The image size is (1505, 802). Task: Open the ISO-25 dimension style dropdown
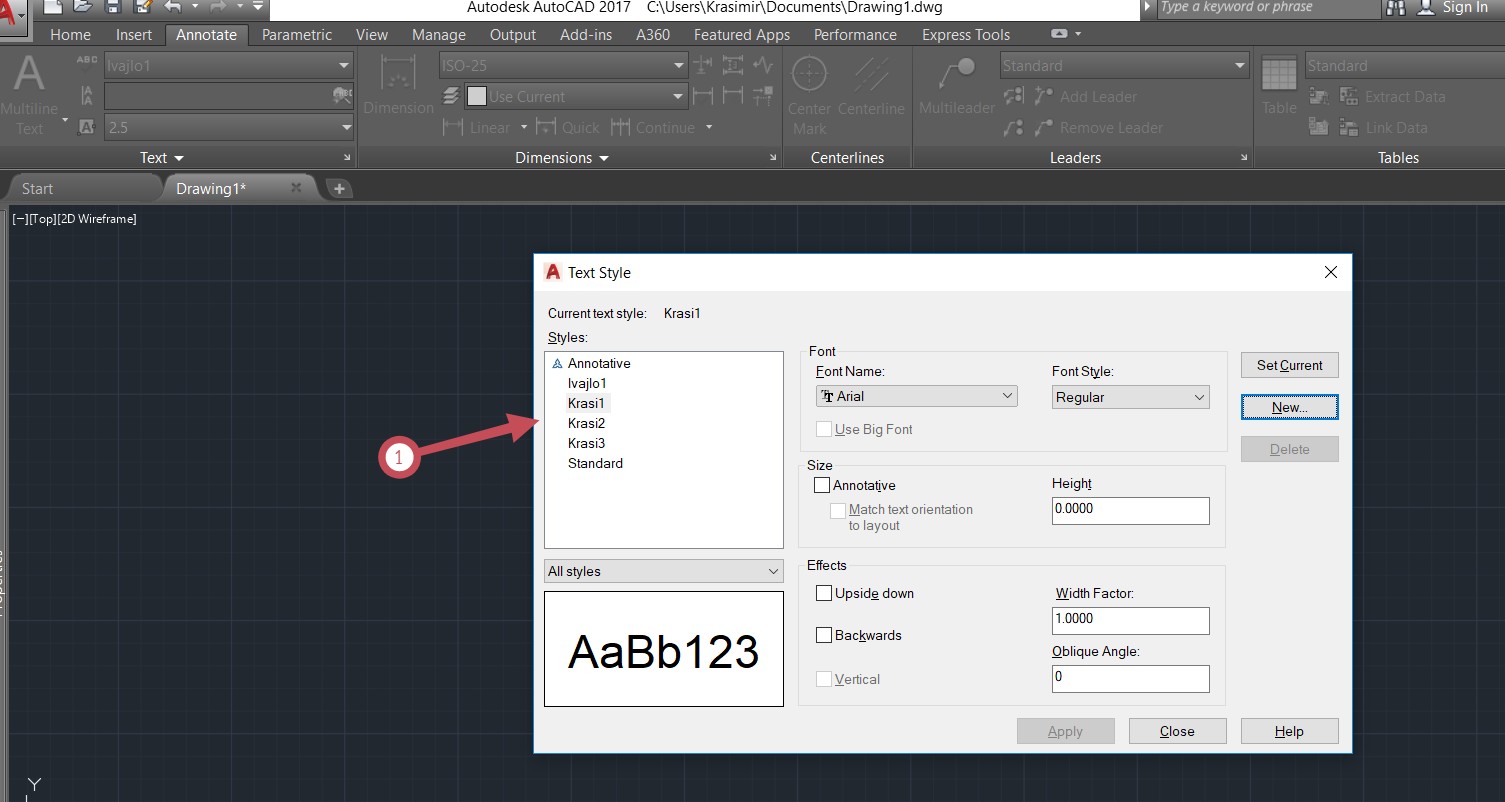coord(563,66)
